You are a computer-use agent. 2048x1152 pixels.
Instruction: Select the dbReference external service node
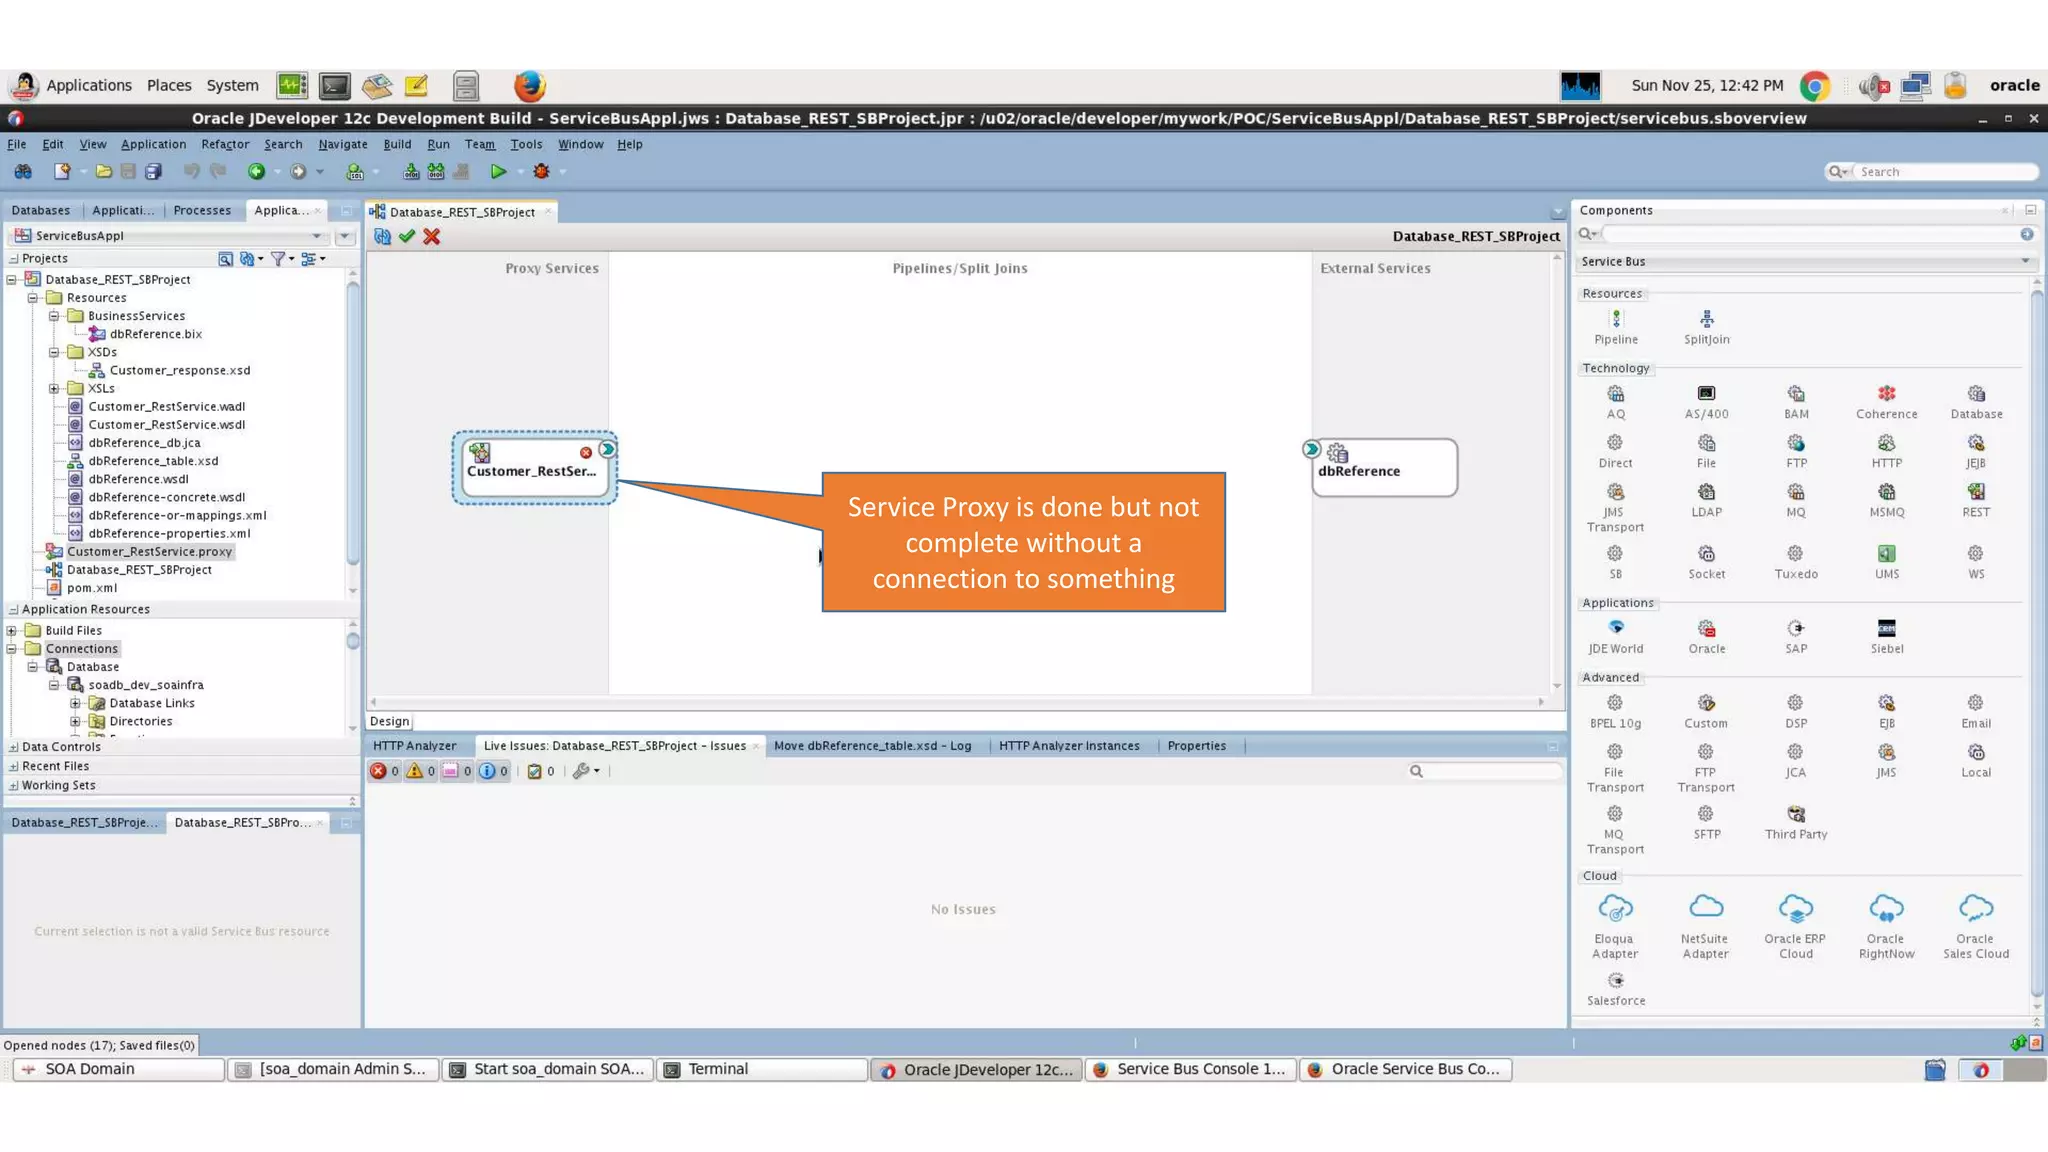point(1384,467)
